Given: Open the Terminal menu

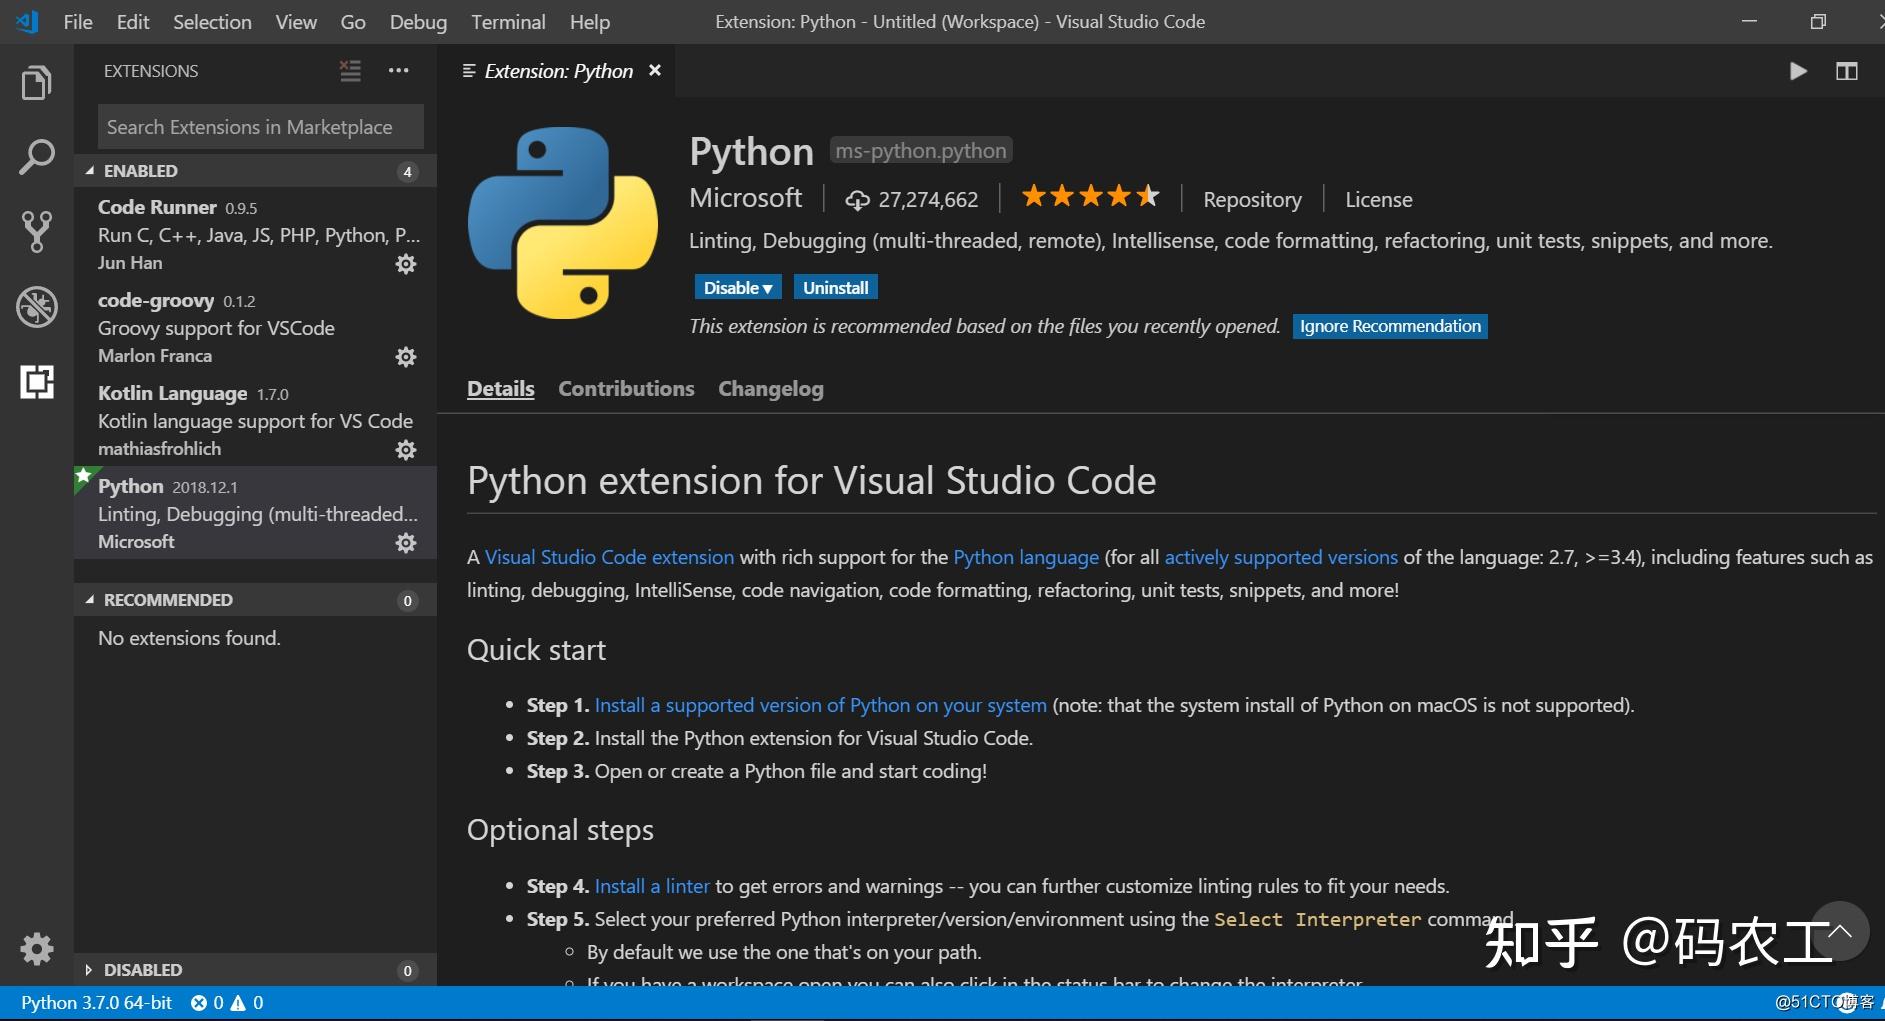Looking at the screenshot, I should point(508,22).
